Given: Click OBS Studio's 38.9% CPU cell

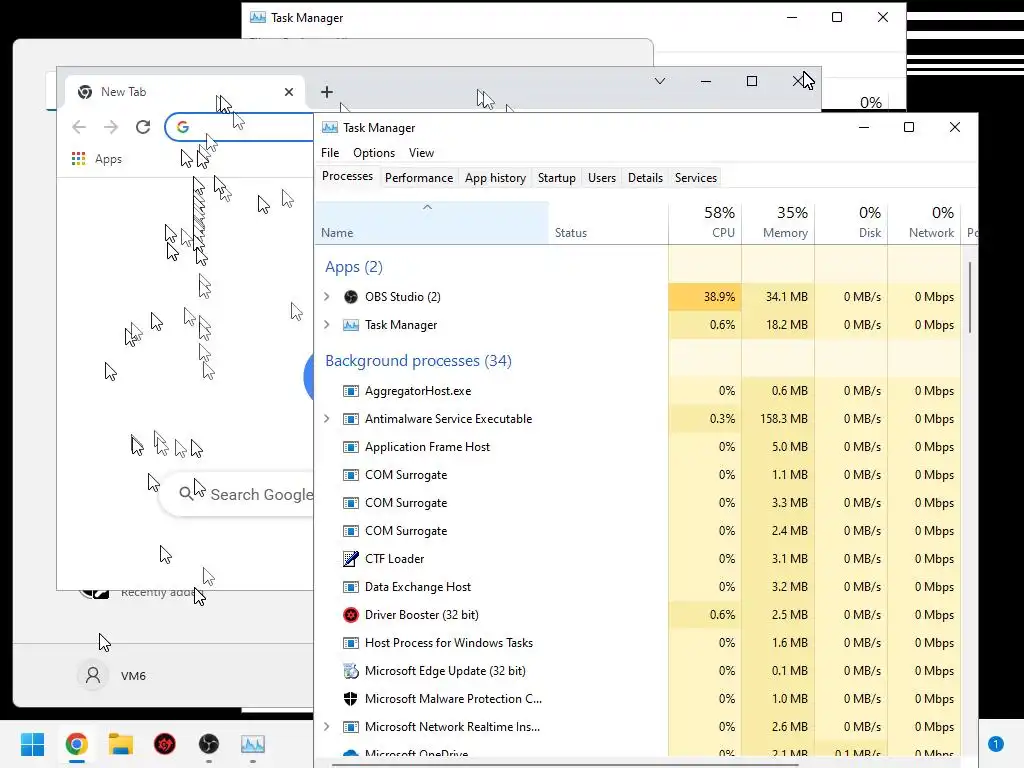Looking at the screenshot, I should point(705,296).
